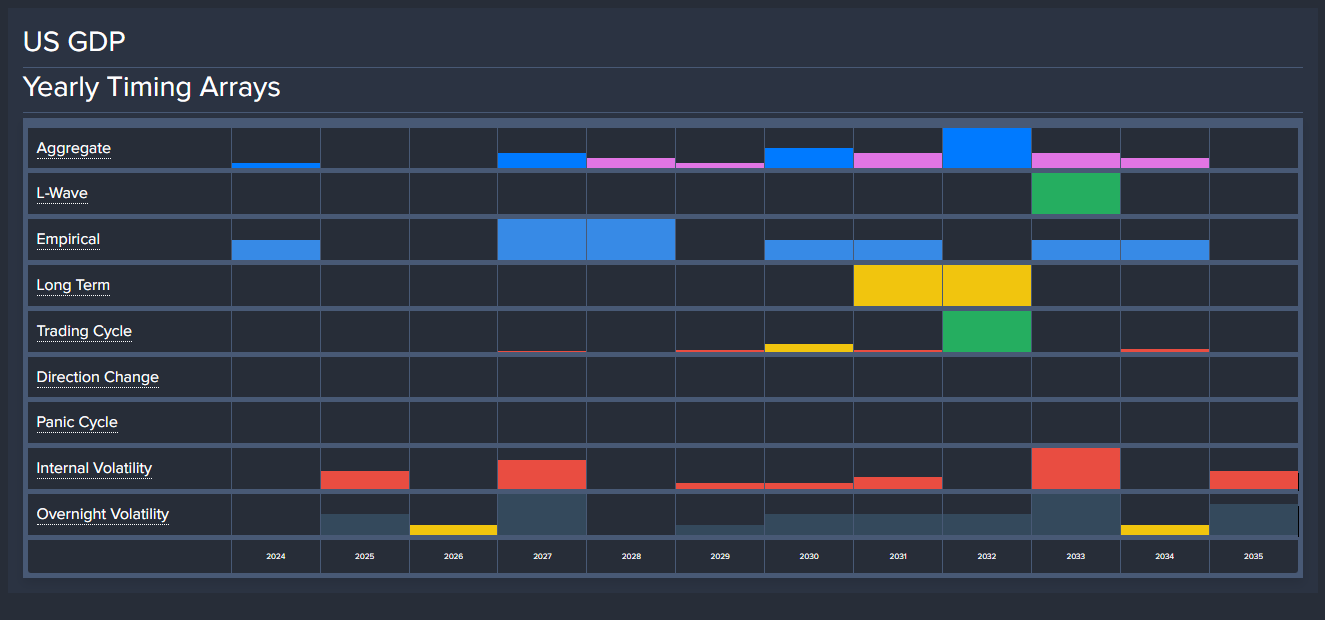Click the blue Empirical bar for 2027
Image resolution: width=1325 pixels, height=620 pixels.
(x=541, y=240)
